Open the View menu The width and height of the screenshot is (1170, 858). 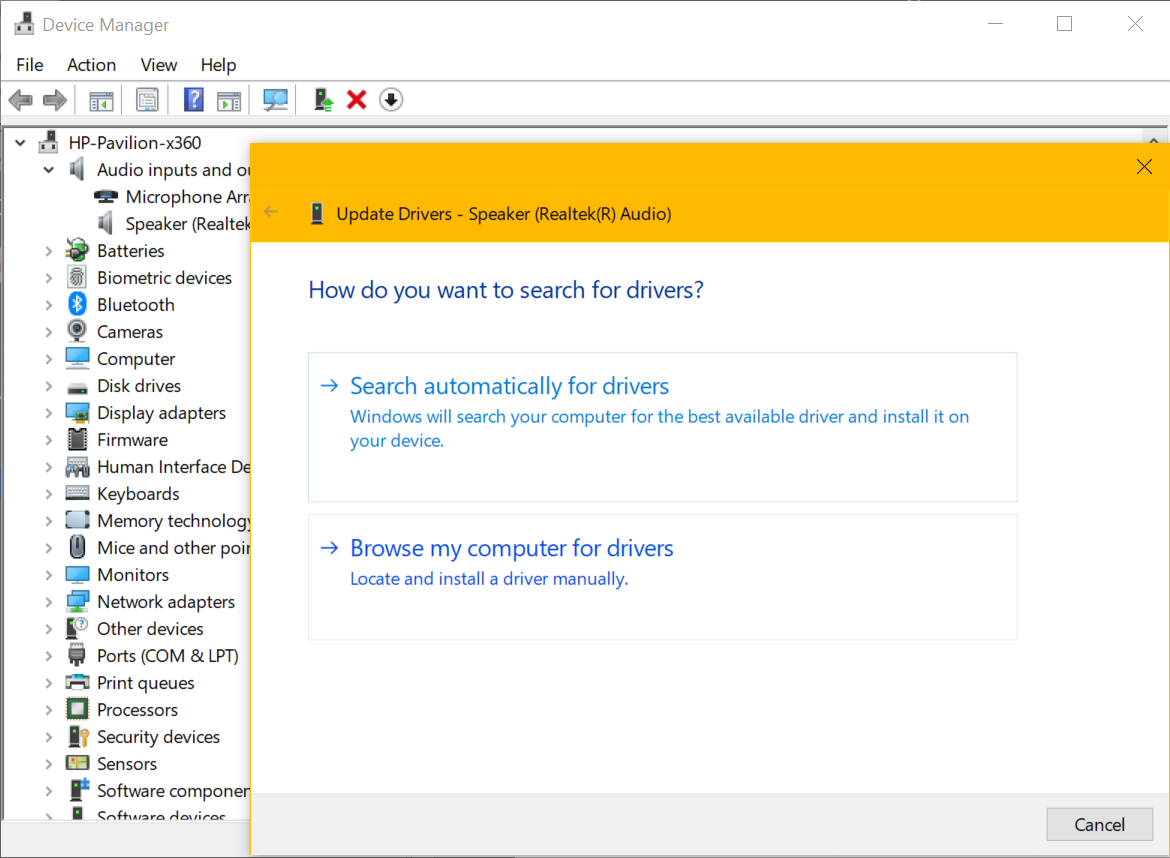158,64
